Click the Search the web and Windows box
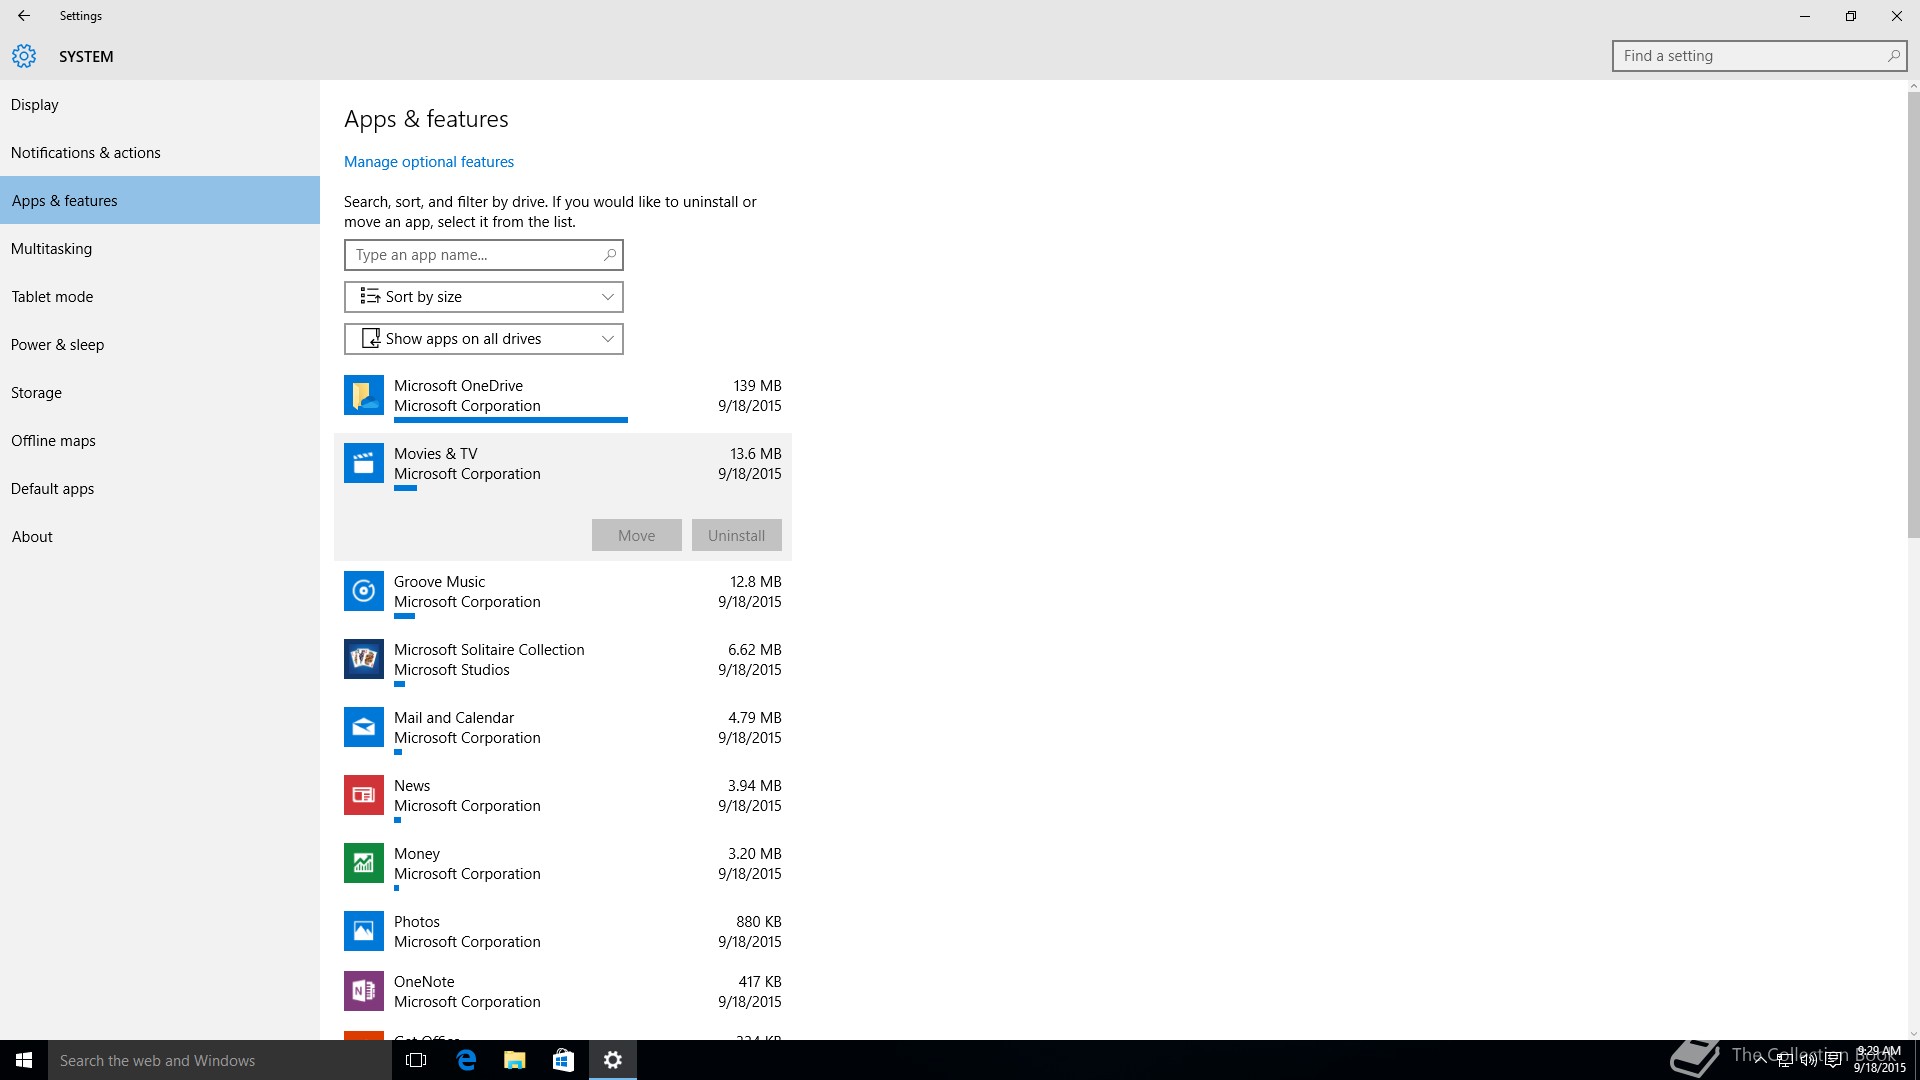This screenshot has height=1080, width=1920. pyautogui.click(x=220, y=1060)
